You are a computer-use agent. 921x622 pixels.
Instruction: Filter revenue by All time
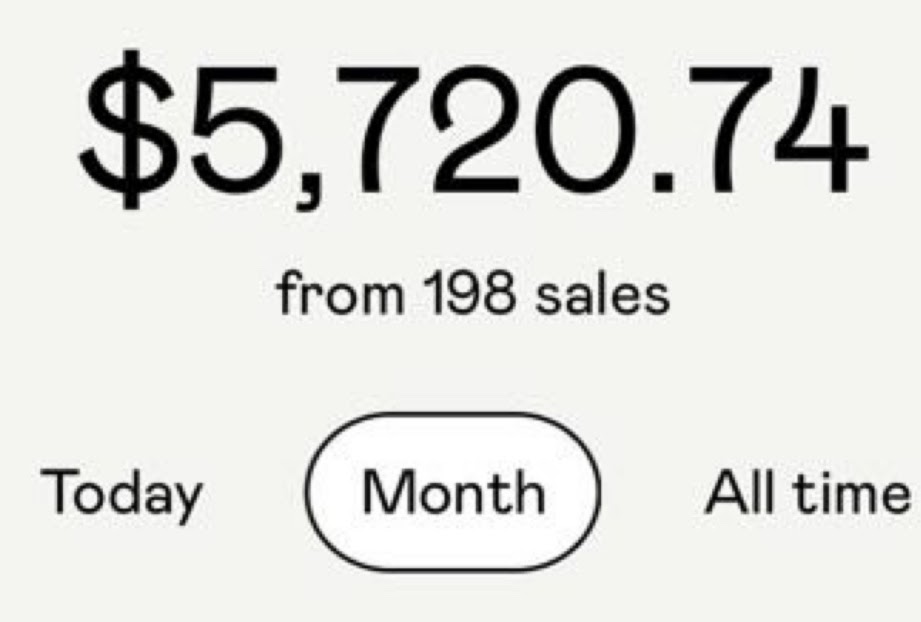[806, 492]
